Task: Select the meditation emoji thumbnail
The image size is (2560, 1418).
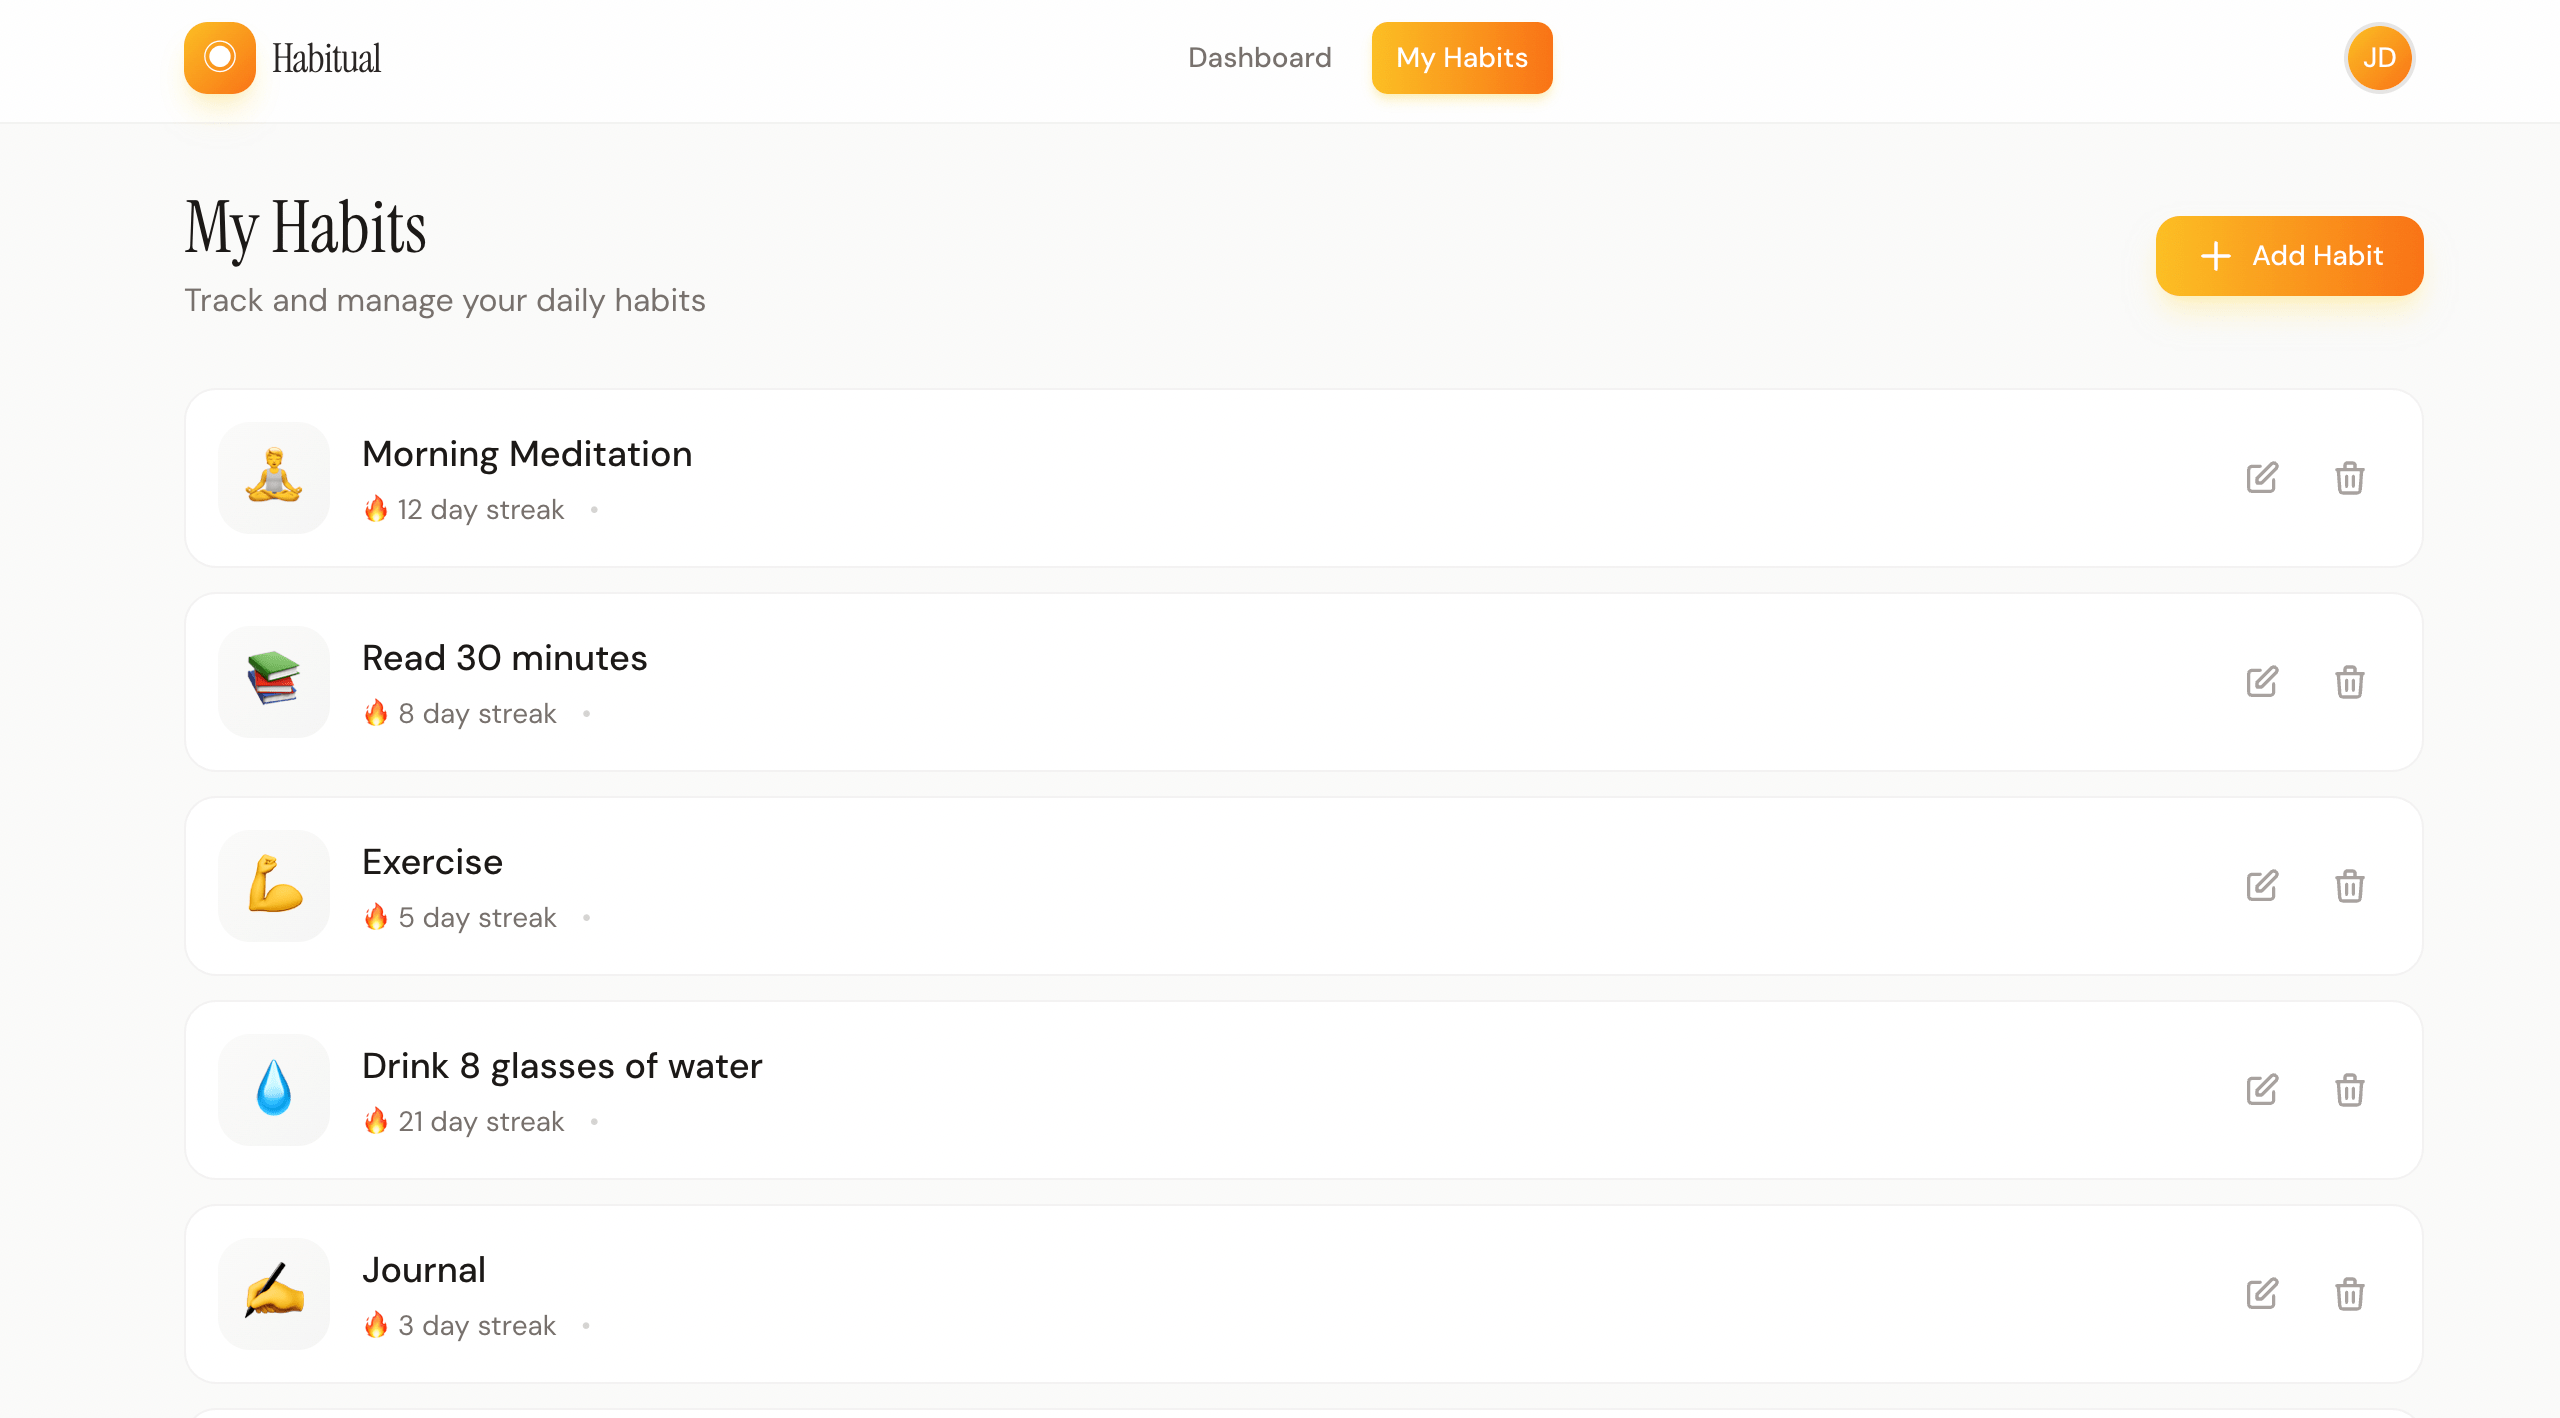Action: tap(273, 478)
